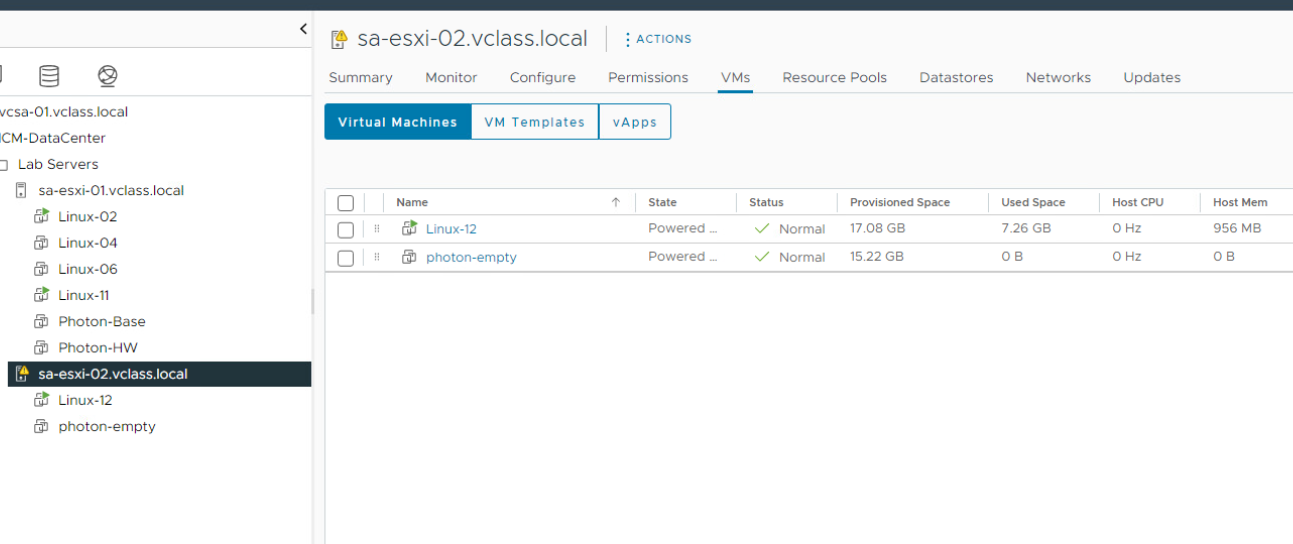This screenshot has height=544, width=1293.
Task: Click the VM icon beside photon-empty in tree
Action: [41, 426]
